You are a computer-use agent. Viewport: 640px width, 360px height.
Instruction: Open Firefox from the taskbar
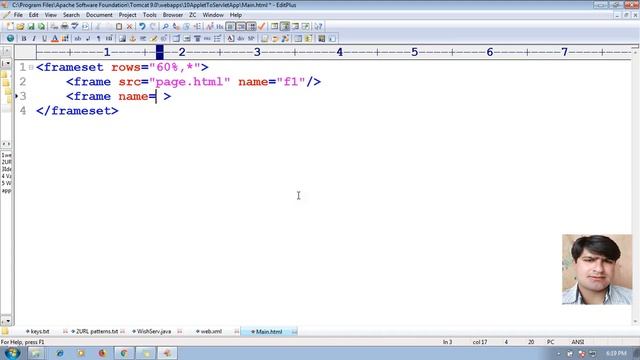pyautogui.click(x=102, y=353)
